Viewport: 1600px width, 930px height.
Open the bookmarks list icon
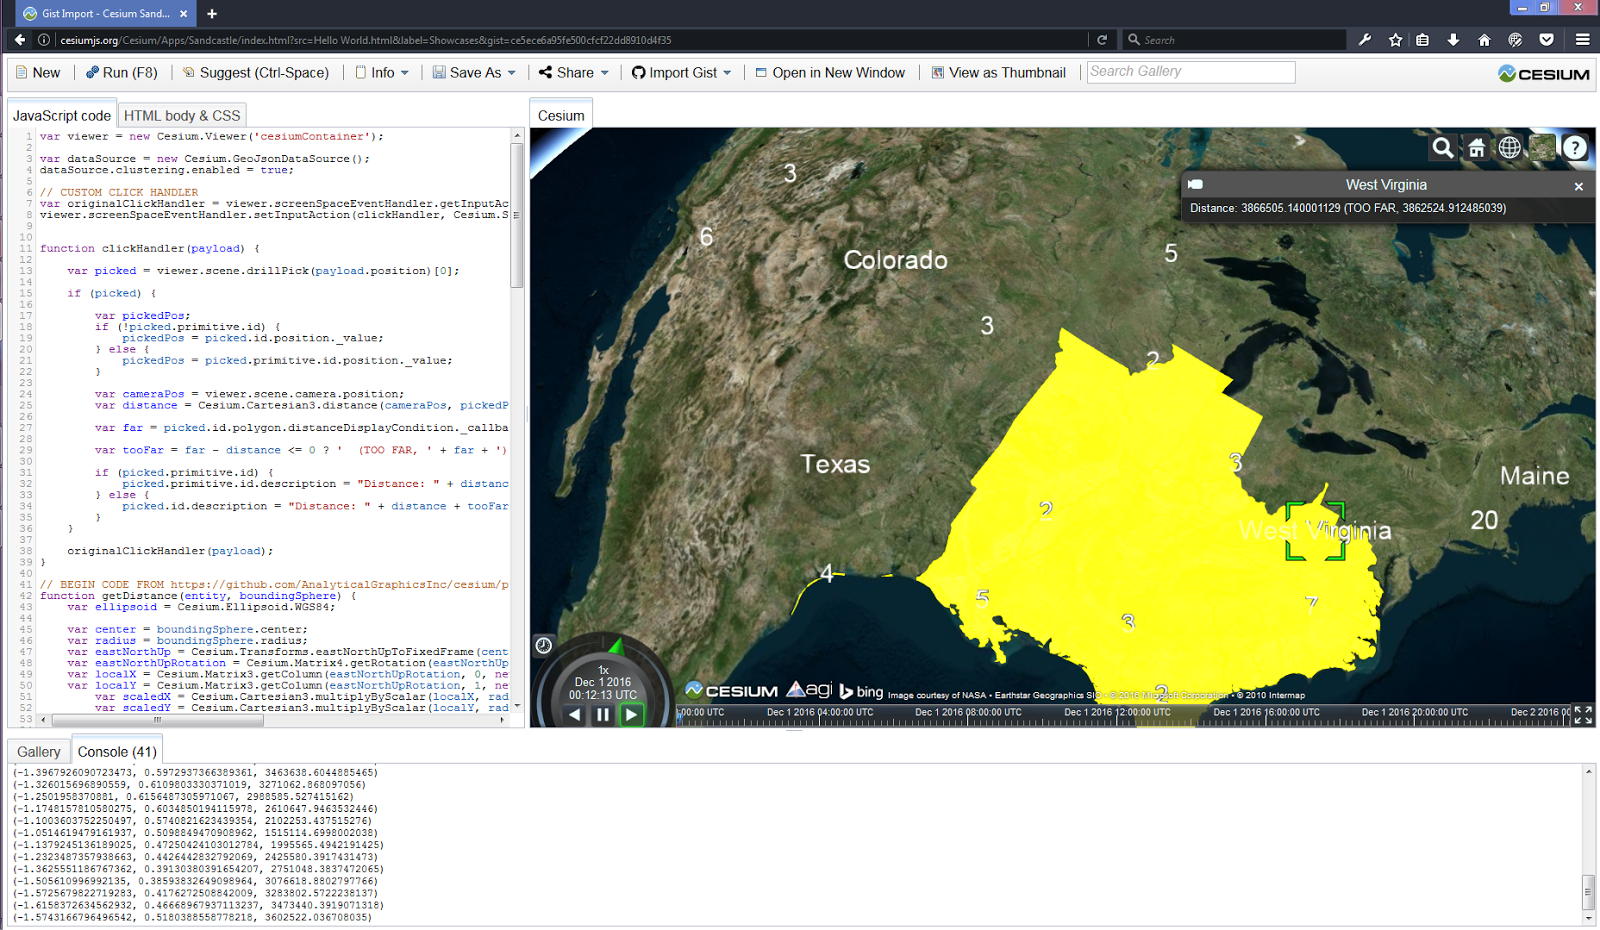[1423, 40]
